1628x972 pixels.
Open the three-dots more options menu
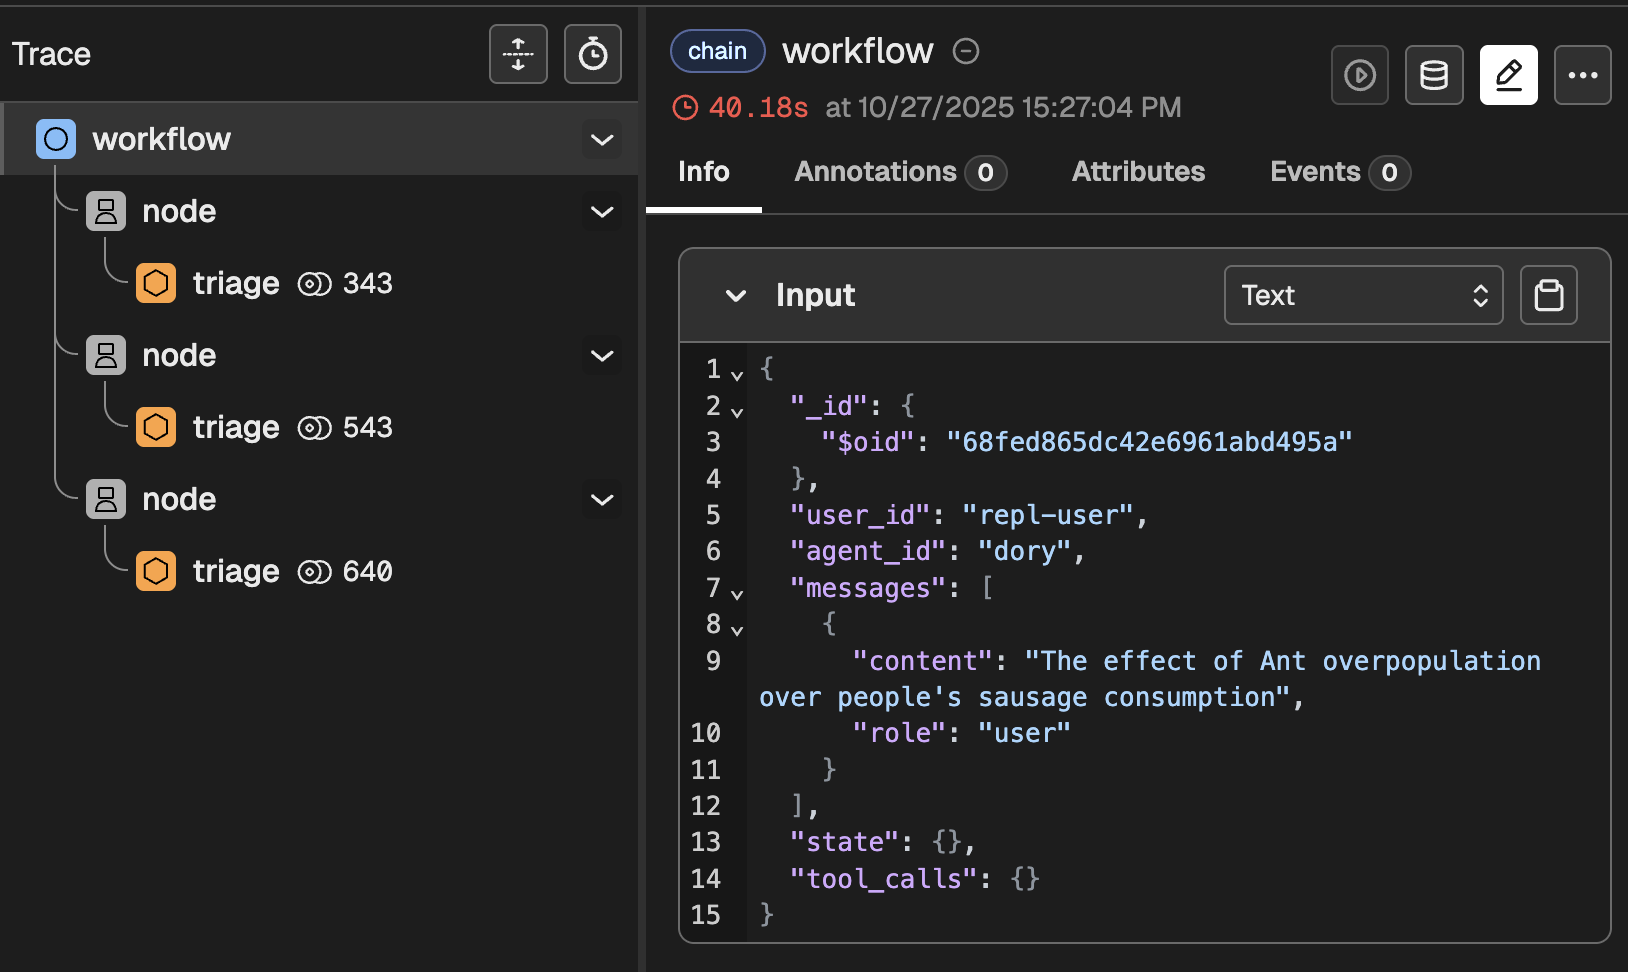tap(1582, 75)
